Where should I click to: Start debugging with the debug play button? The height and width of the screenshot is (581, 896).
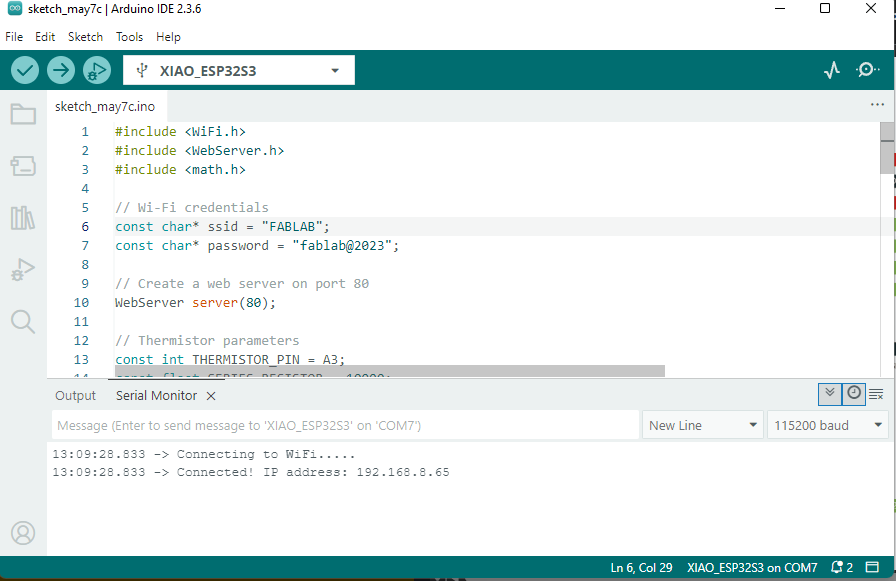point(97,70)
